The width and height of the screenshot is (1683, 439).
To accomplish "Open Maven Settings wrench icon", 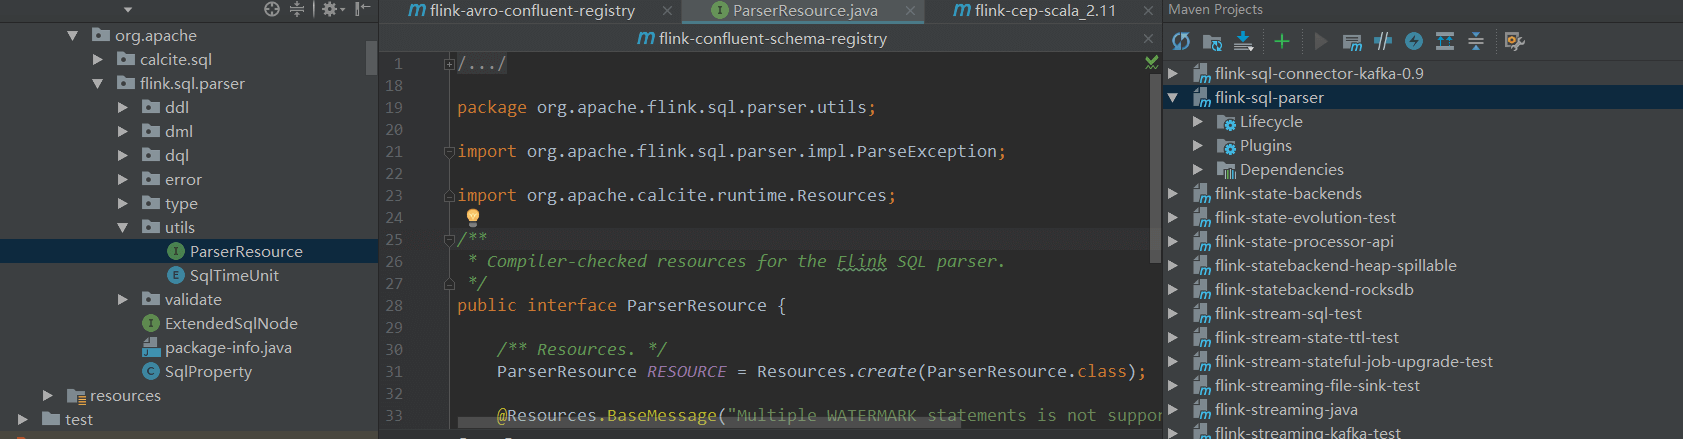I will click(1514, 41).
